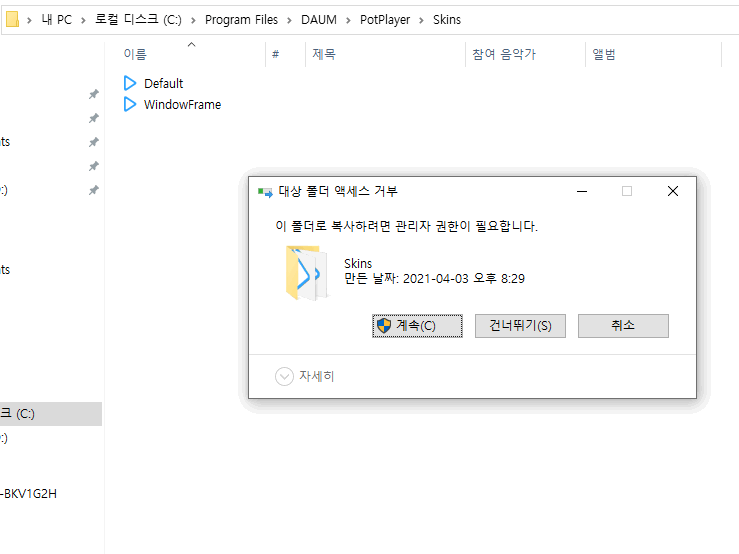739x554 pixels.
Task: Sort by the 참여 음악가 column header
Action: pyautogui.click(x=504, y=55)
